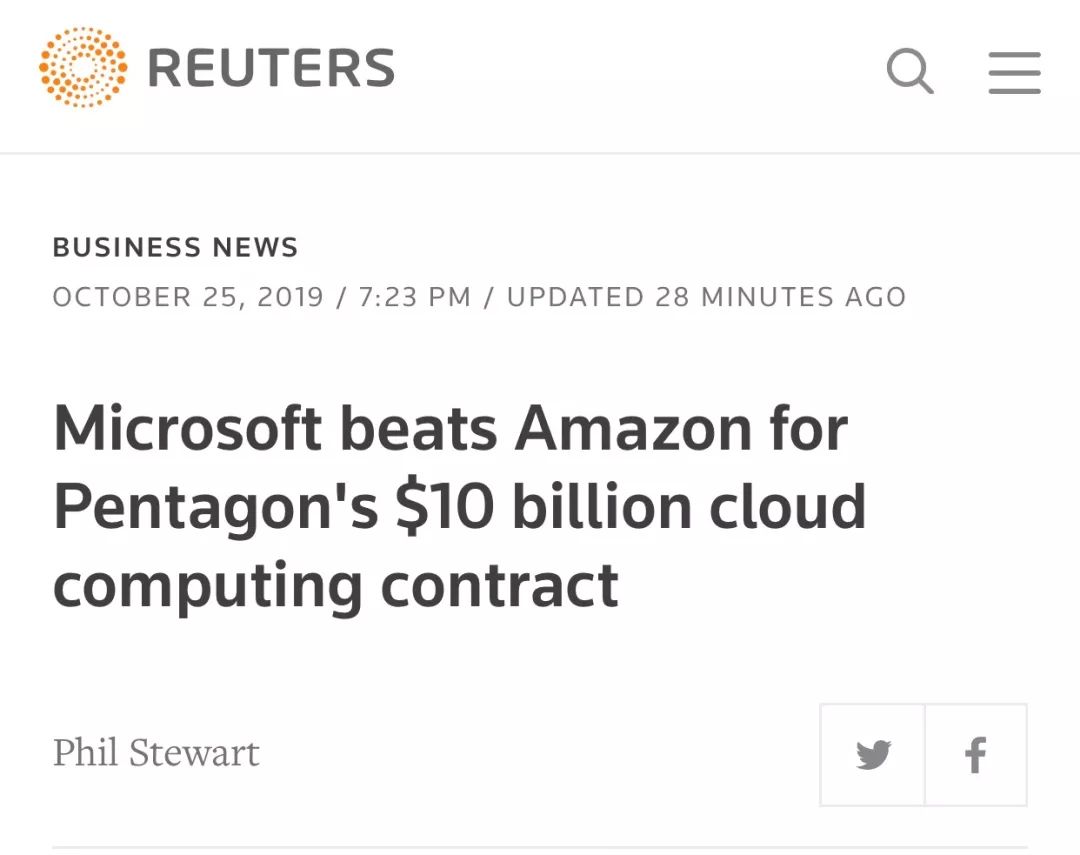Click the word contract in headline
The width and height of the screenshot is (1080, 855).
(499, 587)
